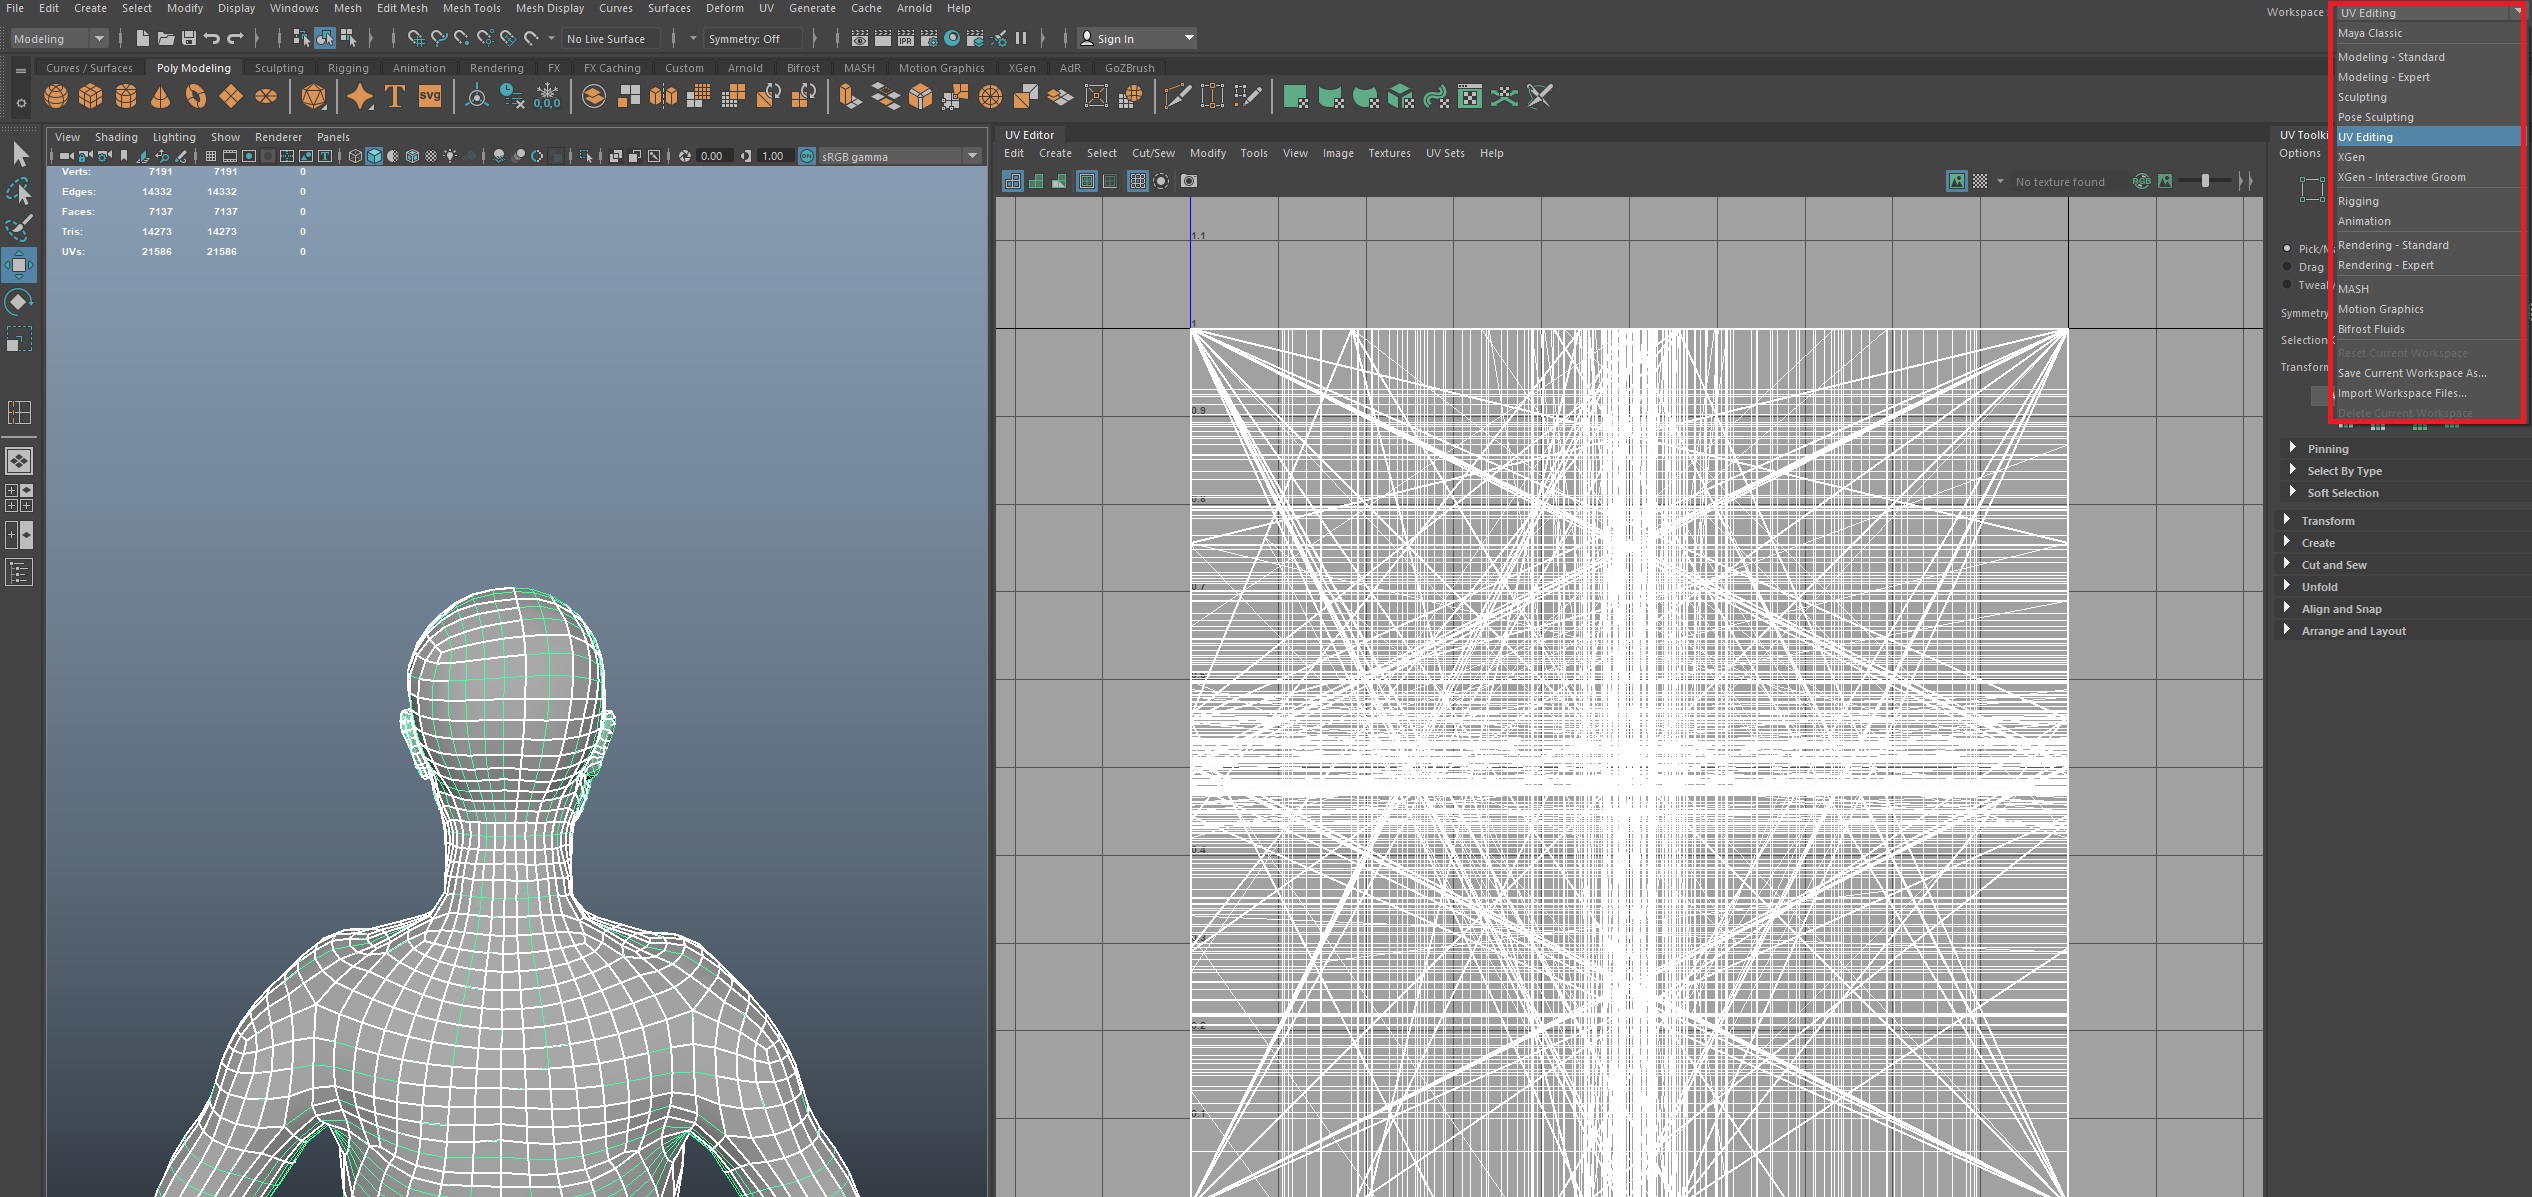Select the polygon Type text tool

point(395,97)
